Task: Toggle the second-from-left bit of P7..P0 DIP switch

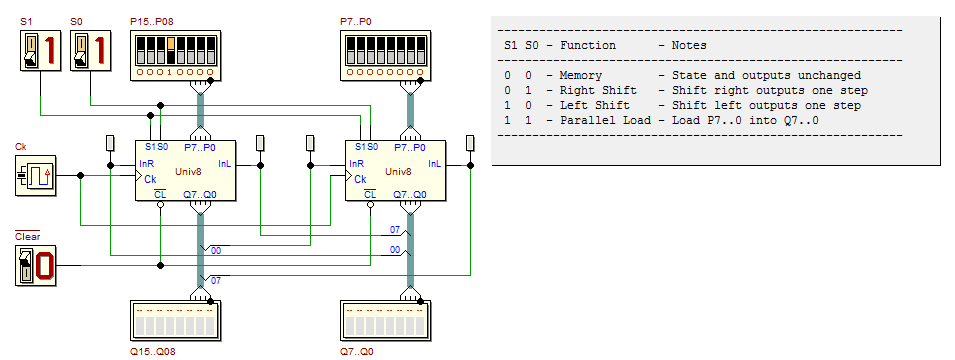Action: point(360,51)
